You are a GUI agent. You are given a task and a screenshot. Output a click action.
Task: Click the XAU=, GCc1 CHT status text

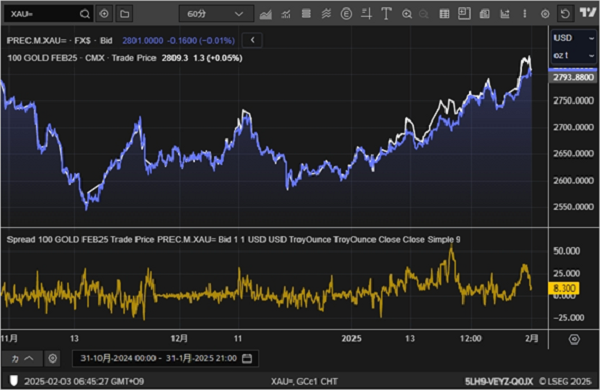point(304,382)
